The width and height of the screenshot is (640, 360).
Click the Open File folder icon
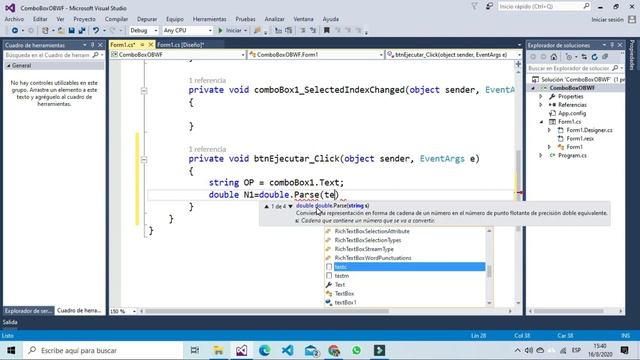pos(61,31)
